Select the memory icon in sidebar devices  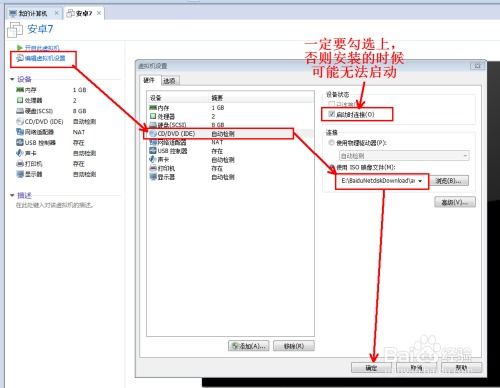click(20, 90)
